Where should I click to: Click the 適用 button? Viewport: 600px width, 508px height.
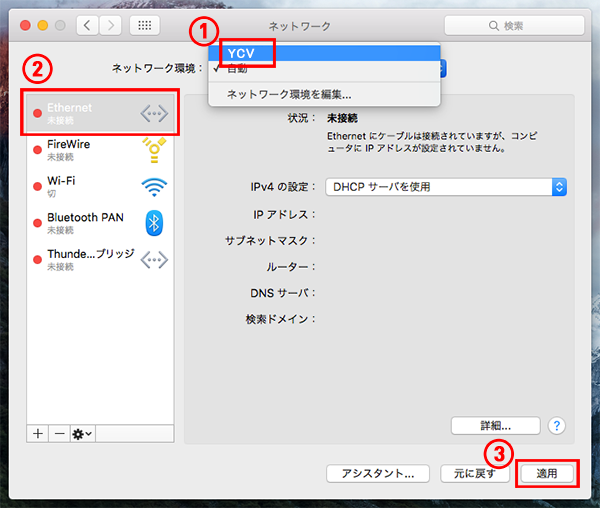point(547,474)
